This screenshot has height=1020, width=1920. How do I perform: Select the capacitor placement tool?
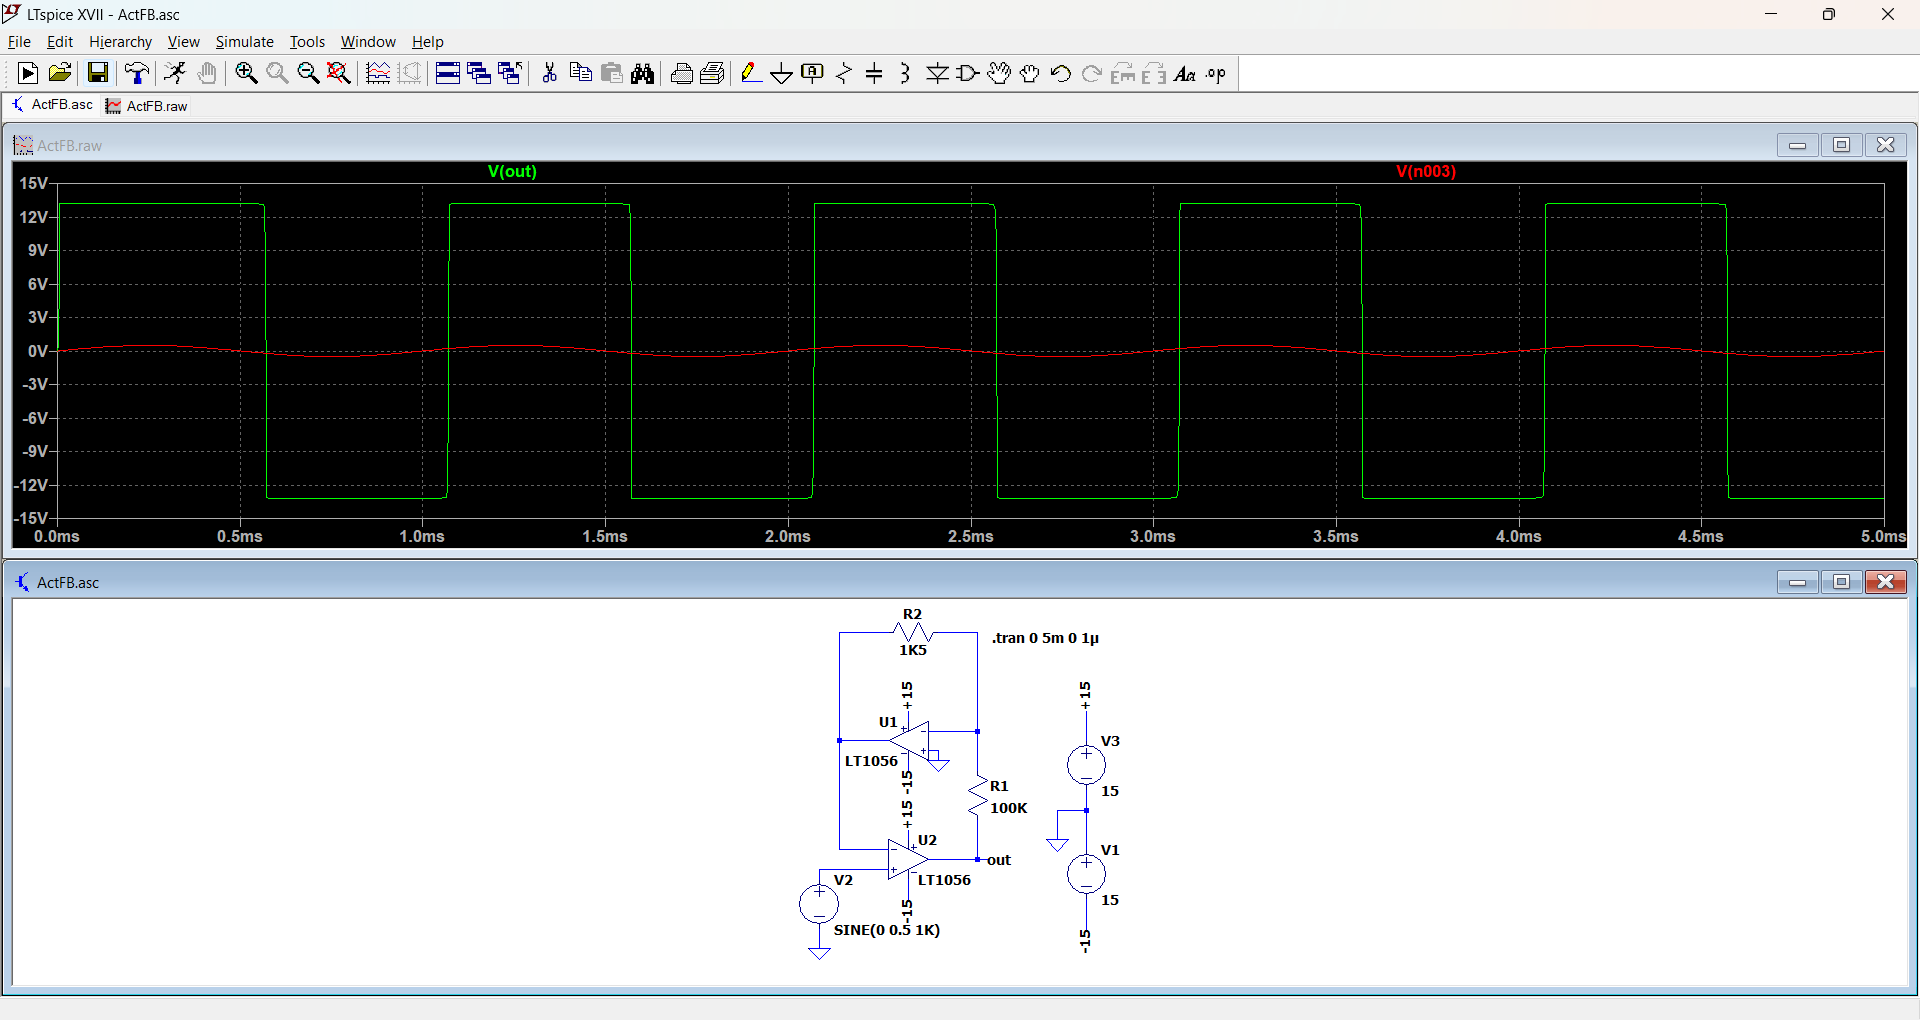click(x=875, y=73)
